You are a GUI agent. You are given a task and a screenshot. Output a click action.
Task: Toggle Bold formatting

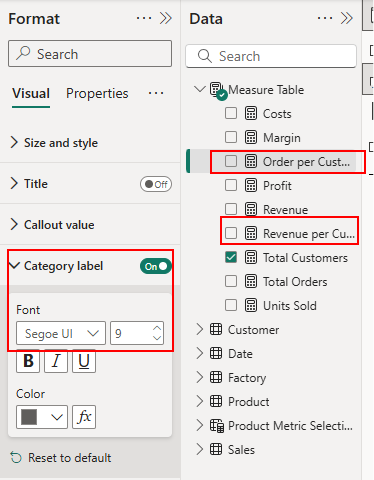pyautogui.click(x=28, y=361)
